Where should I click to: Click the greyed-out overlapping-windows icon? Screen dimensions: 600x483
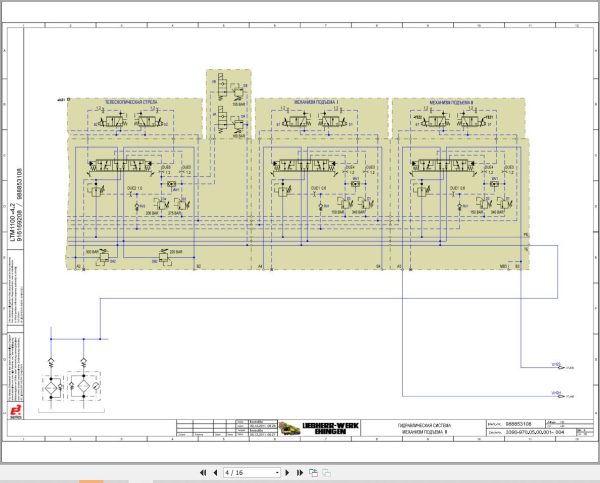(x=326, y=473)
